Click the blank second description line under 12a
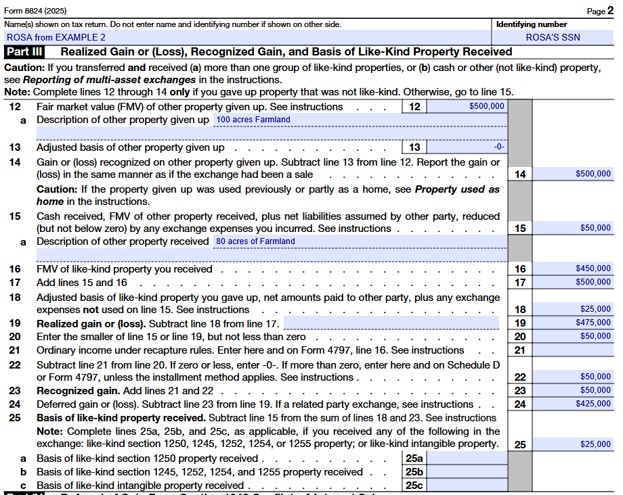The width and height of the screenshot is (623, 495). point(271,133)
